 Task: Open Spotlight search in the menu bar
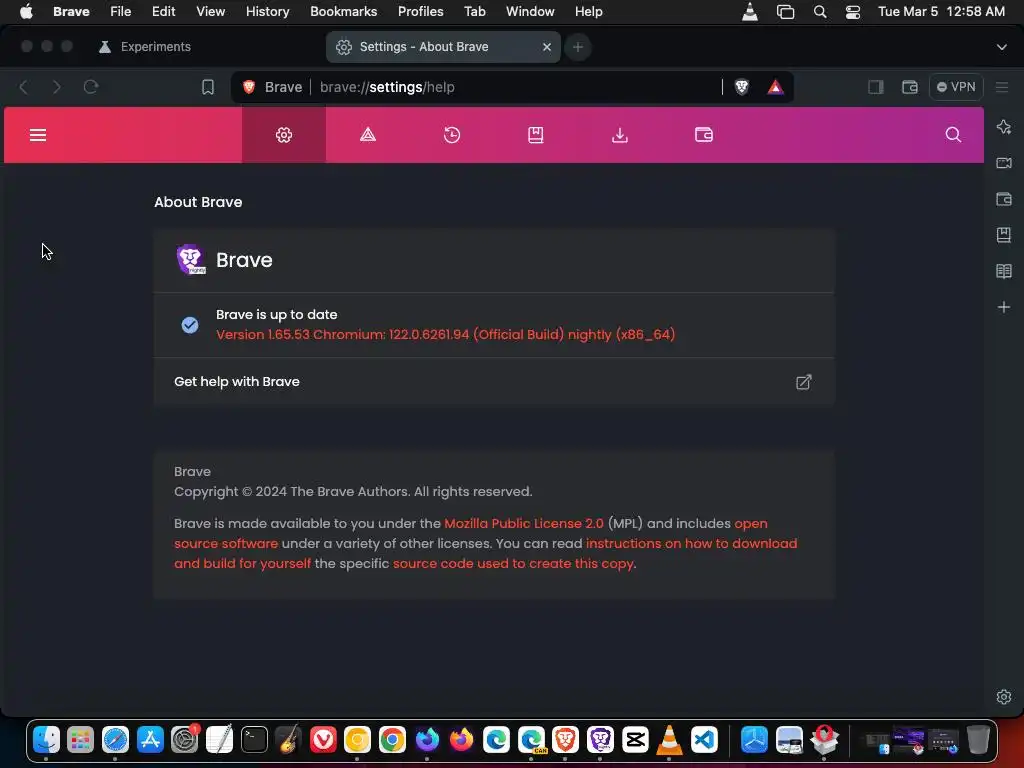click(820, 11)
